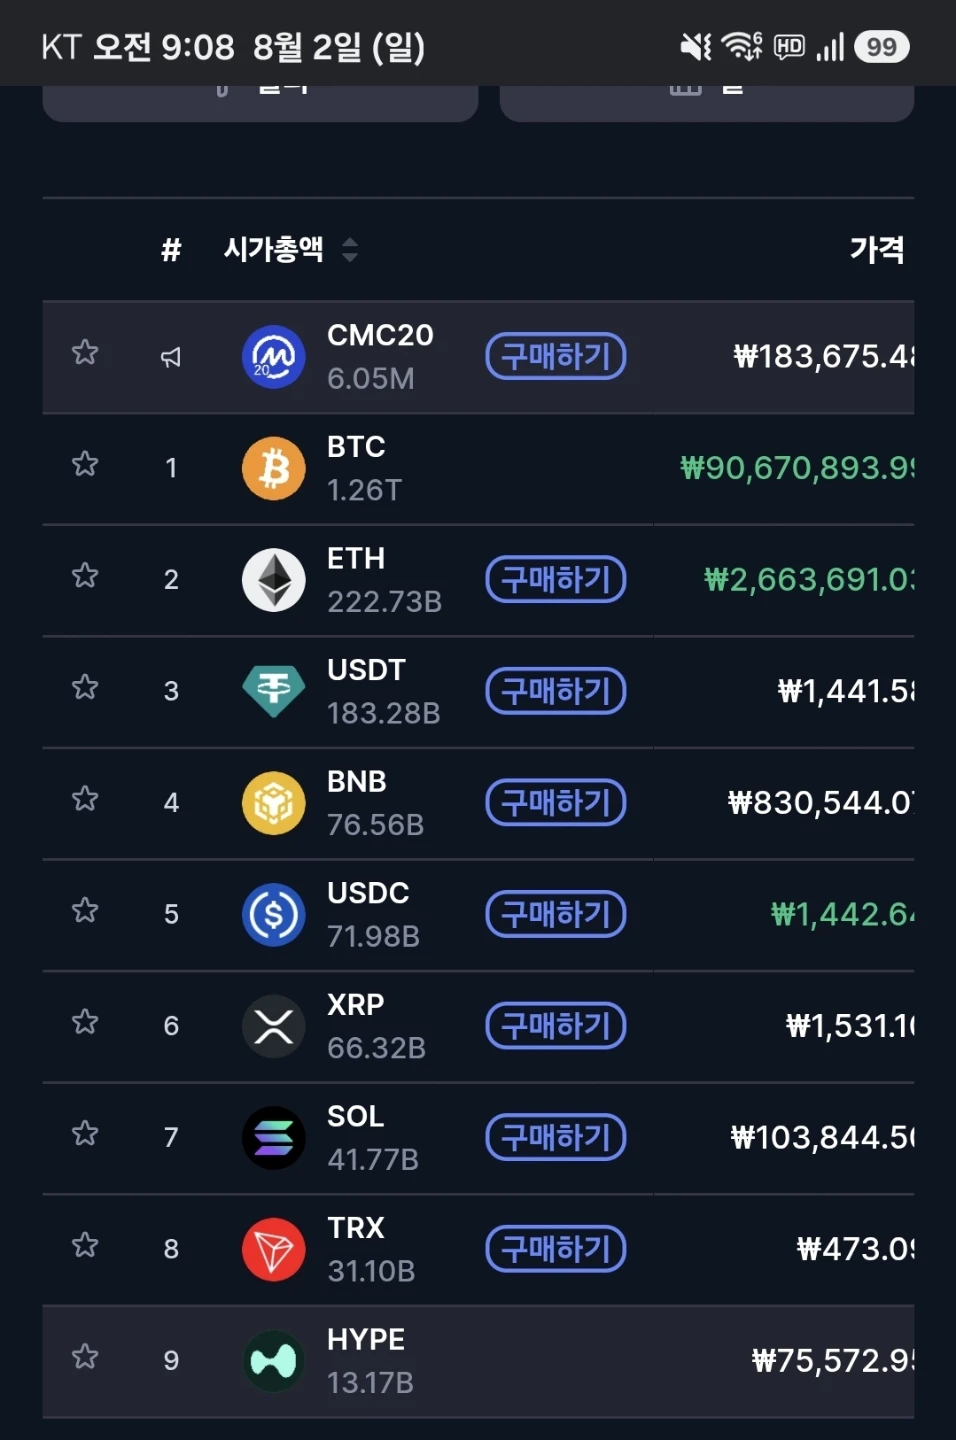This screenshot has height=1440, width=956.
Task: Sort by 시가총액 using arrow toggle
Action: 349,249
